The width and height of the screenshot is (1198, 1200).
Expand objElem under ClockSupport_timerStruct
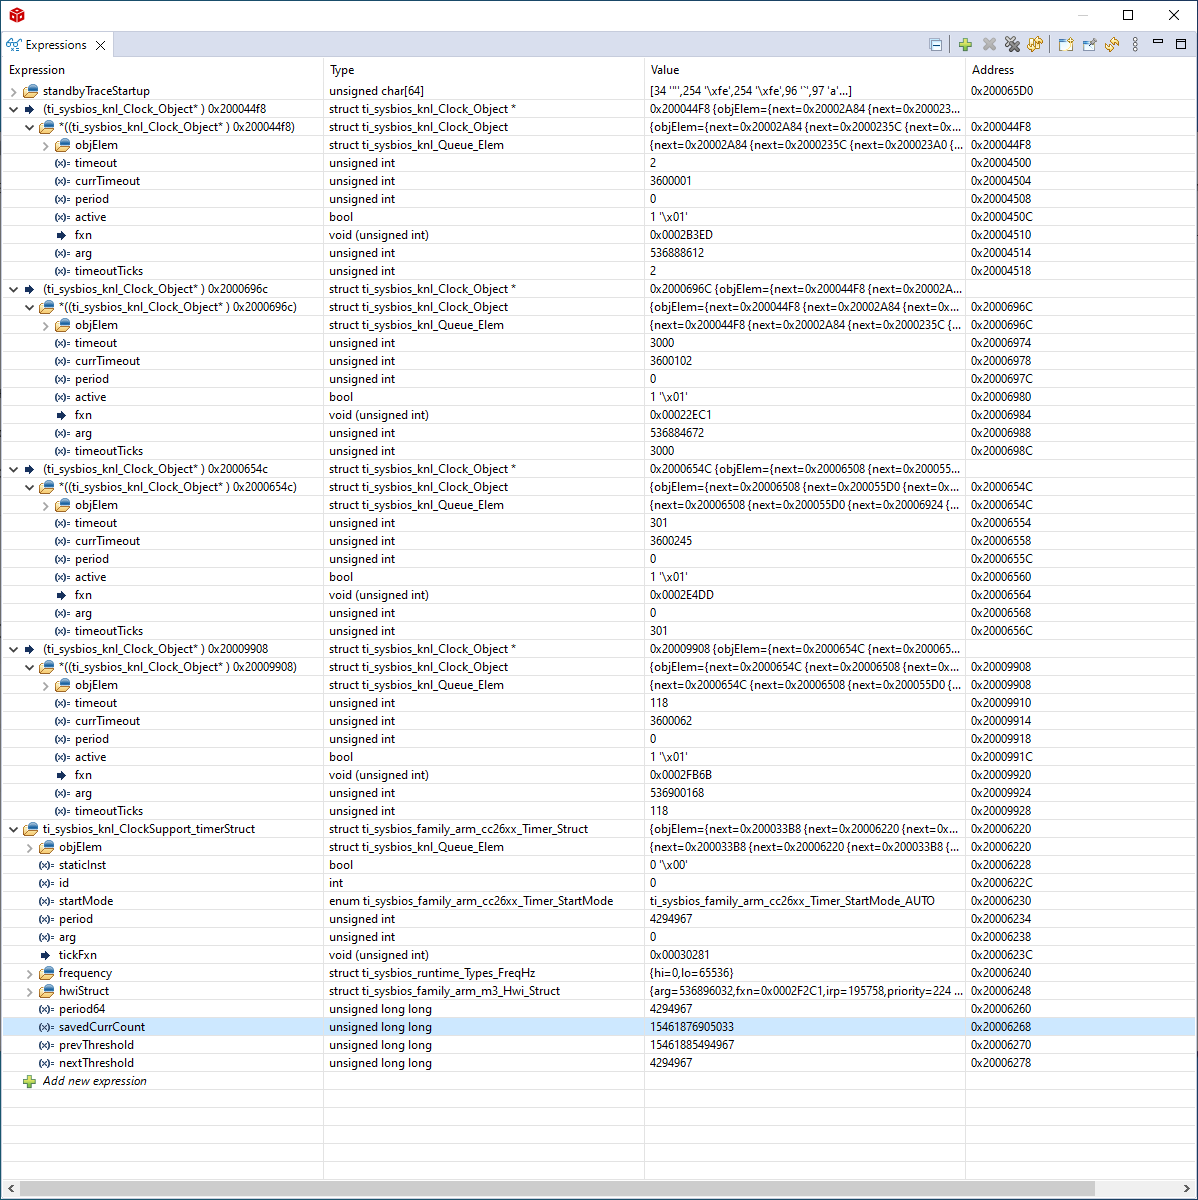point(30,847)
